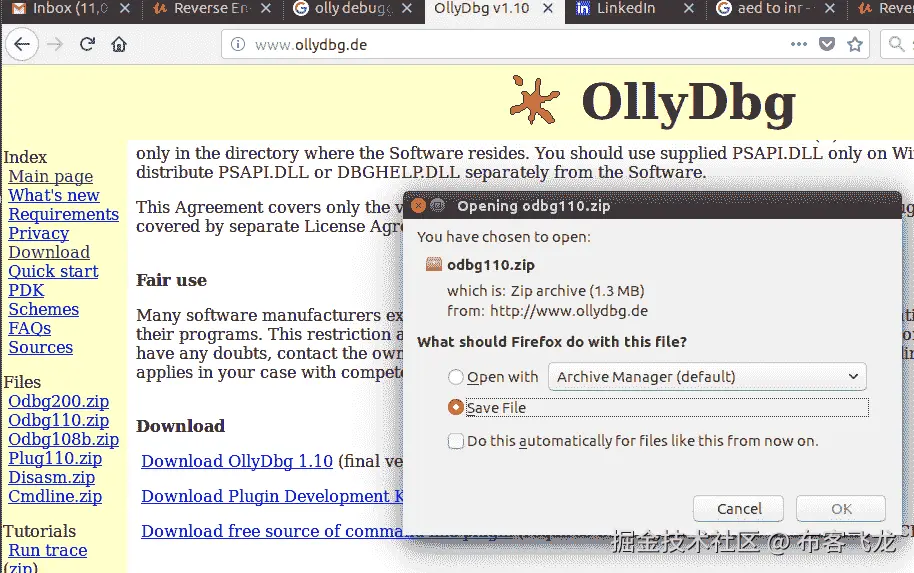Image resolution: width=914 pixels, height=573 pixels.
Task: Open the FAQs link
Action: (x=30, y=328)
